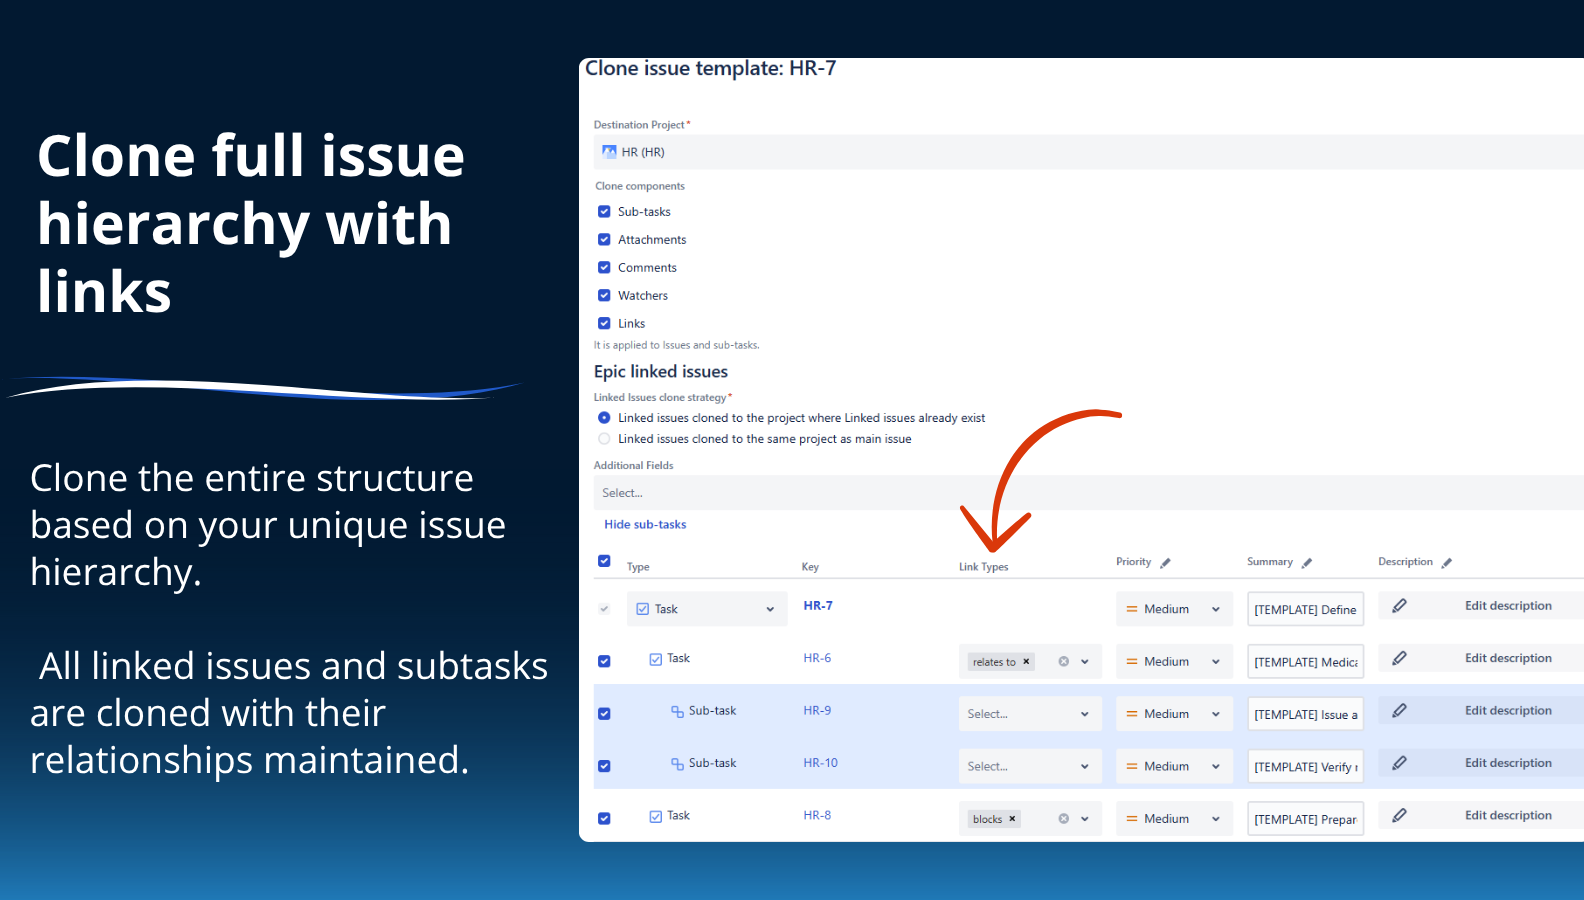Click the description pencil icon in HR-8 row
The image size is (1584, 900).
pyautogui.click(x=1399, y=815)
